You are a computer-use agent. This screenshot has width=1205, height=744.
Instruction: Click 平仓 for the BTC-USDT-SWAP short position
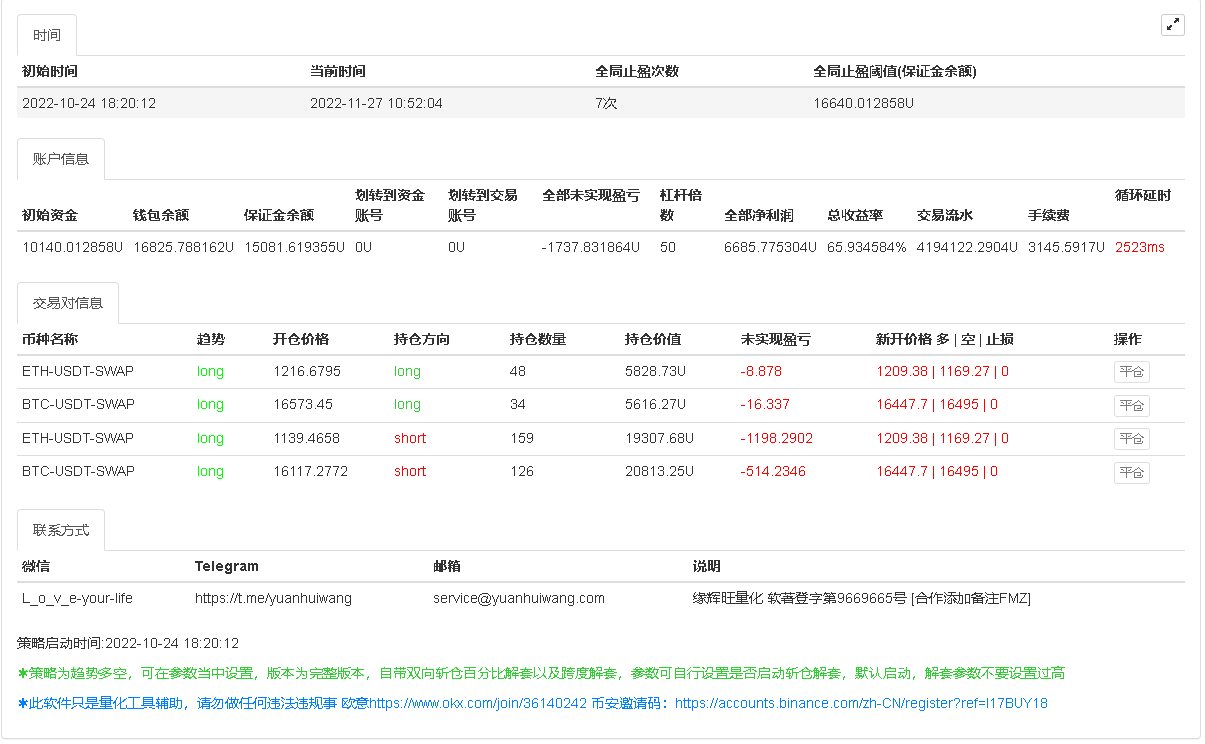click(x=1131, y=472)
